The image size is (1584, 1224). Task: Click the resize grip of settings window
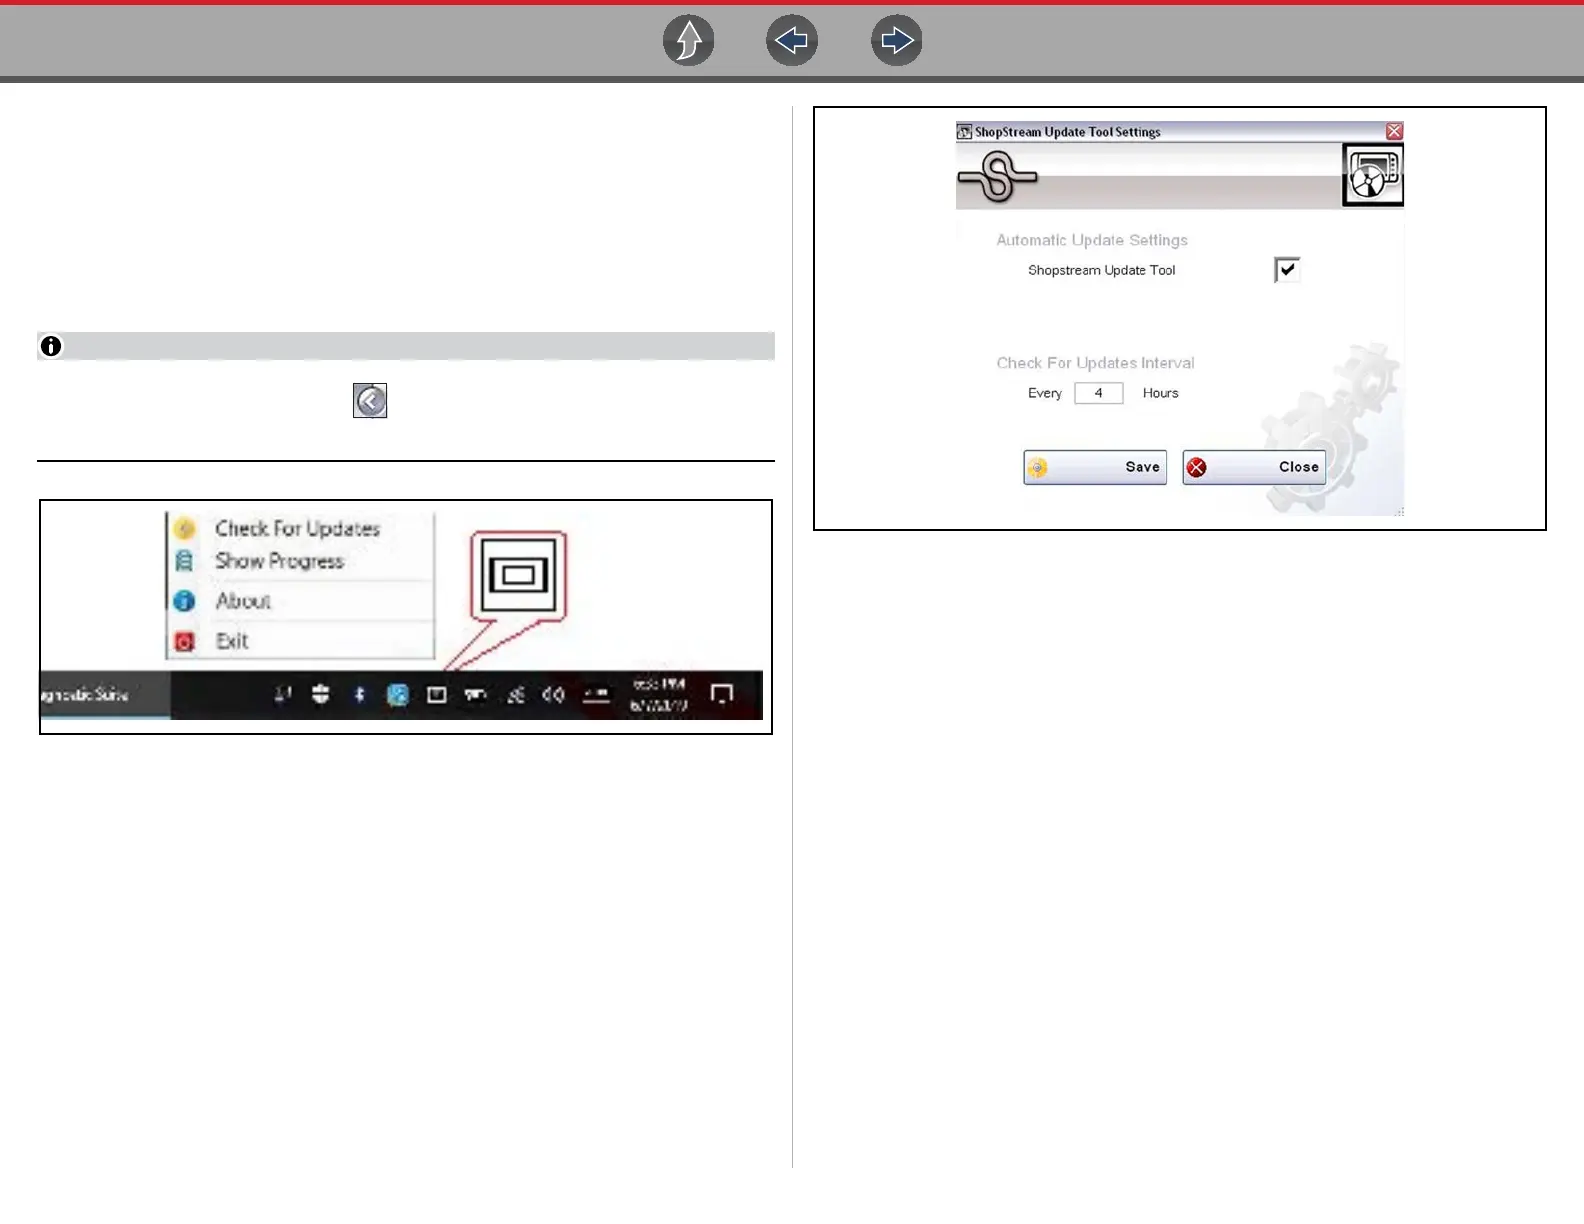[1399, 511]
